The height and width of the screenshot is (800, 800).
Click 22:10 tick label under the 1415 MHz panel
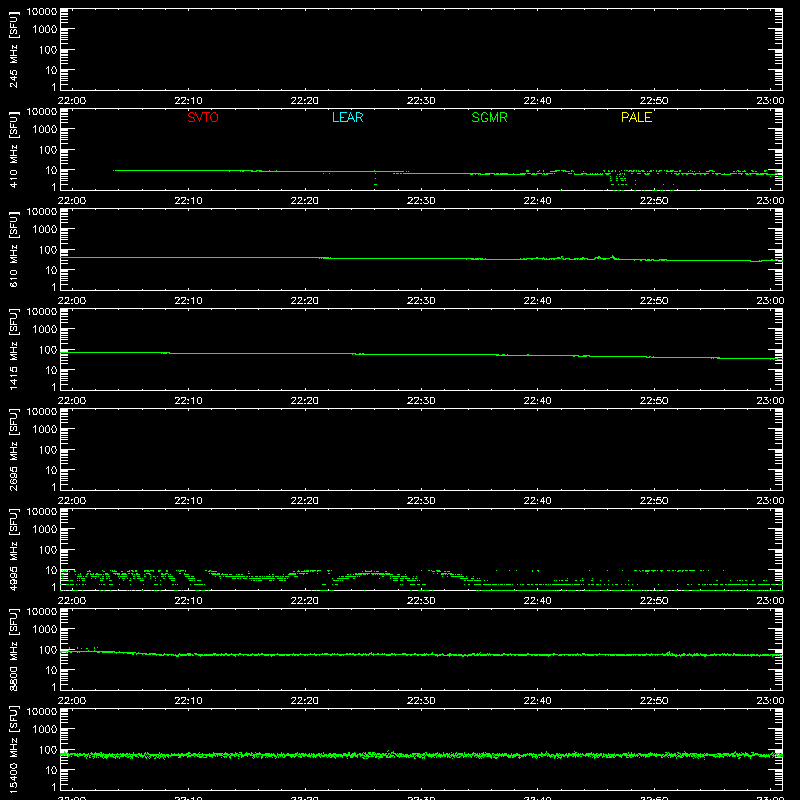click(188, 401)
